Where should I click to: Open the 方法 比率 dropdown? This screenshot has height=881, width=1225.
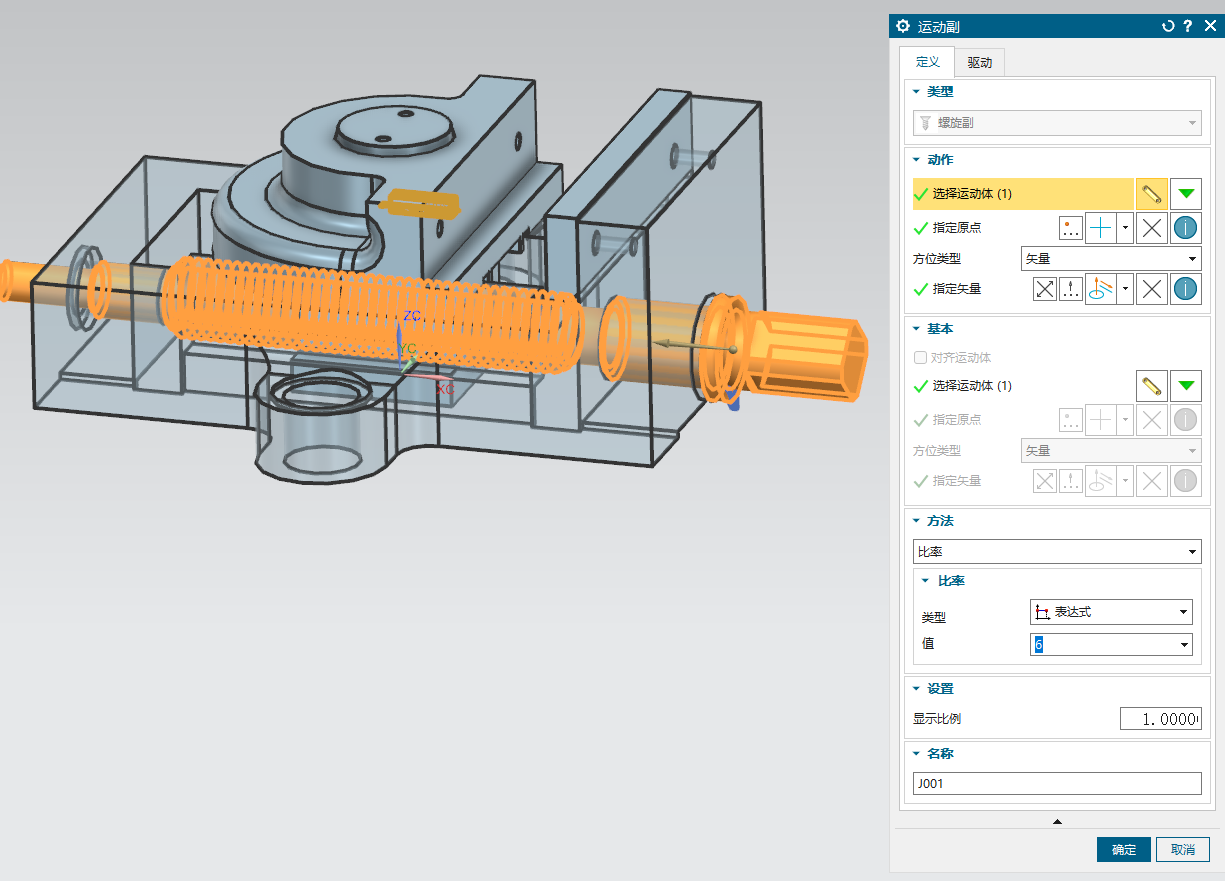click(x=1057, y=551)
